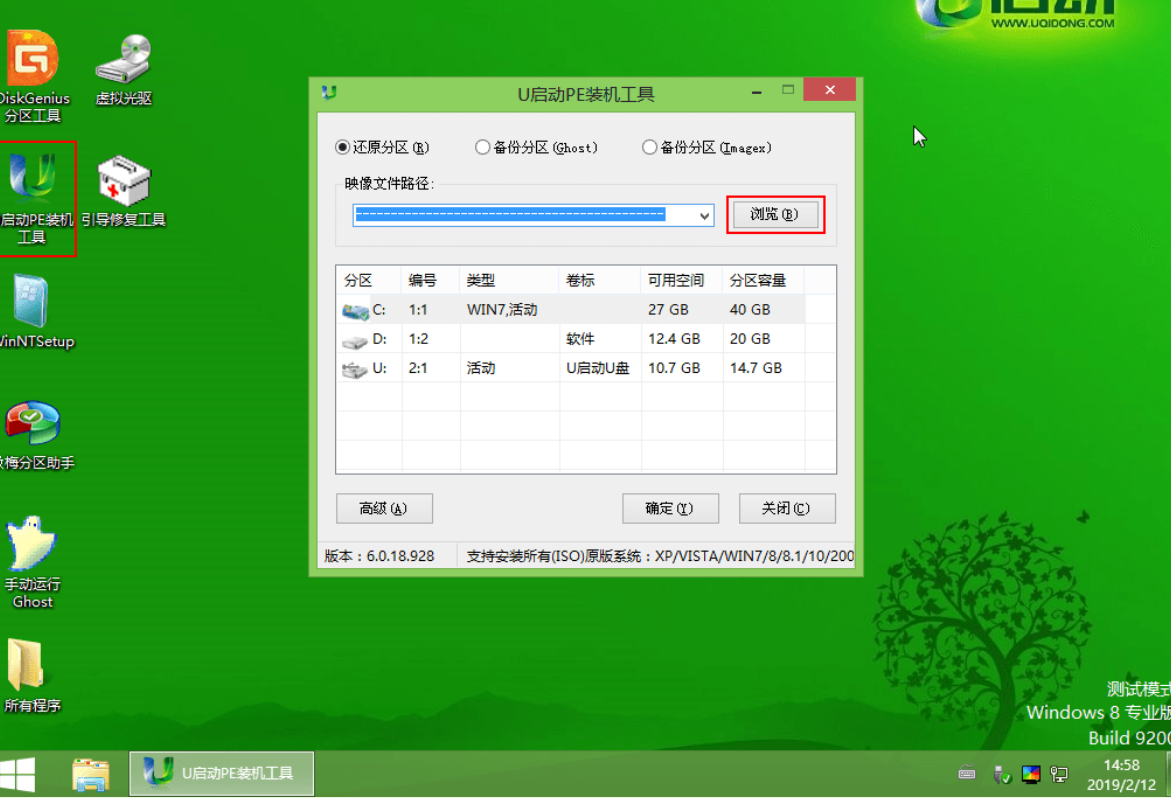Click the U: USB drive icon in list
Image resolution: width=1171 pixels, height=798 pixels.
click(354, 370)
